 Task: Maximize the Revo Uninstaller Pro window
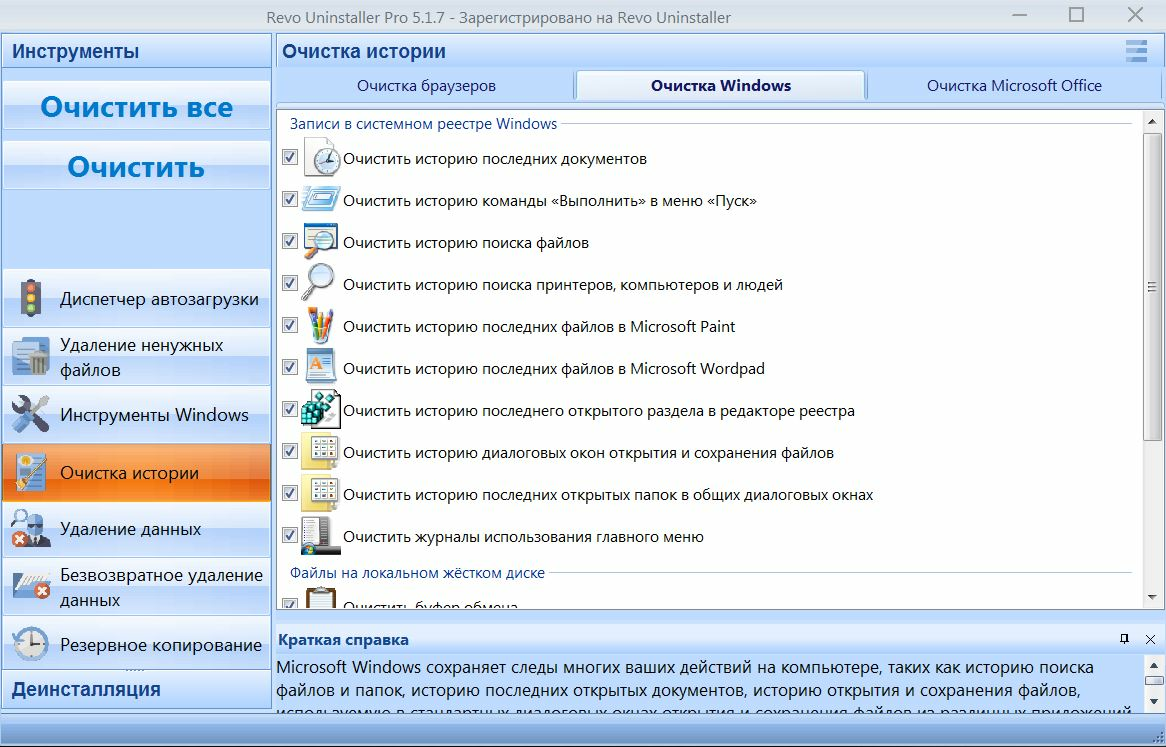1076,14
